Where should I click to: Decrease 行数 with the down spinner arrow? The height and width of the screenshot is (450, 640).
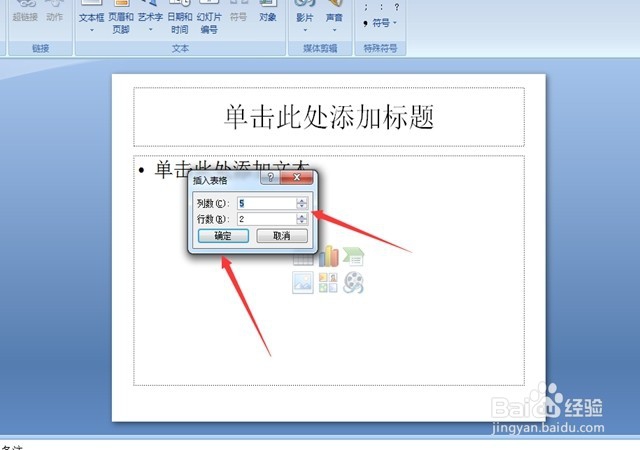302,222
